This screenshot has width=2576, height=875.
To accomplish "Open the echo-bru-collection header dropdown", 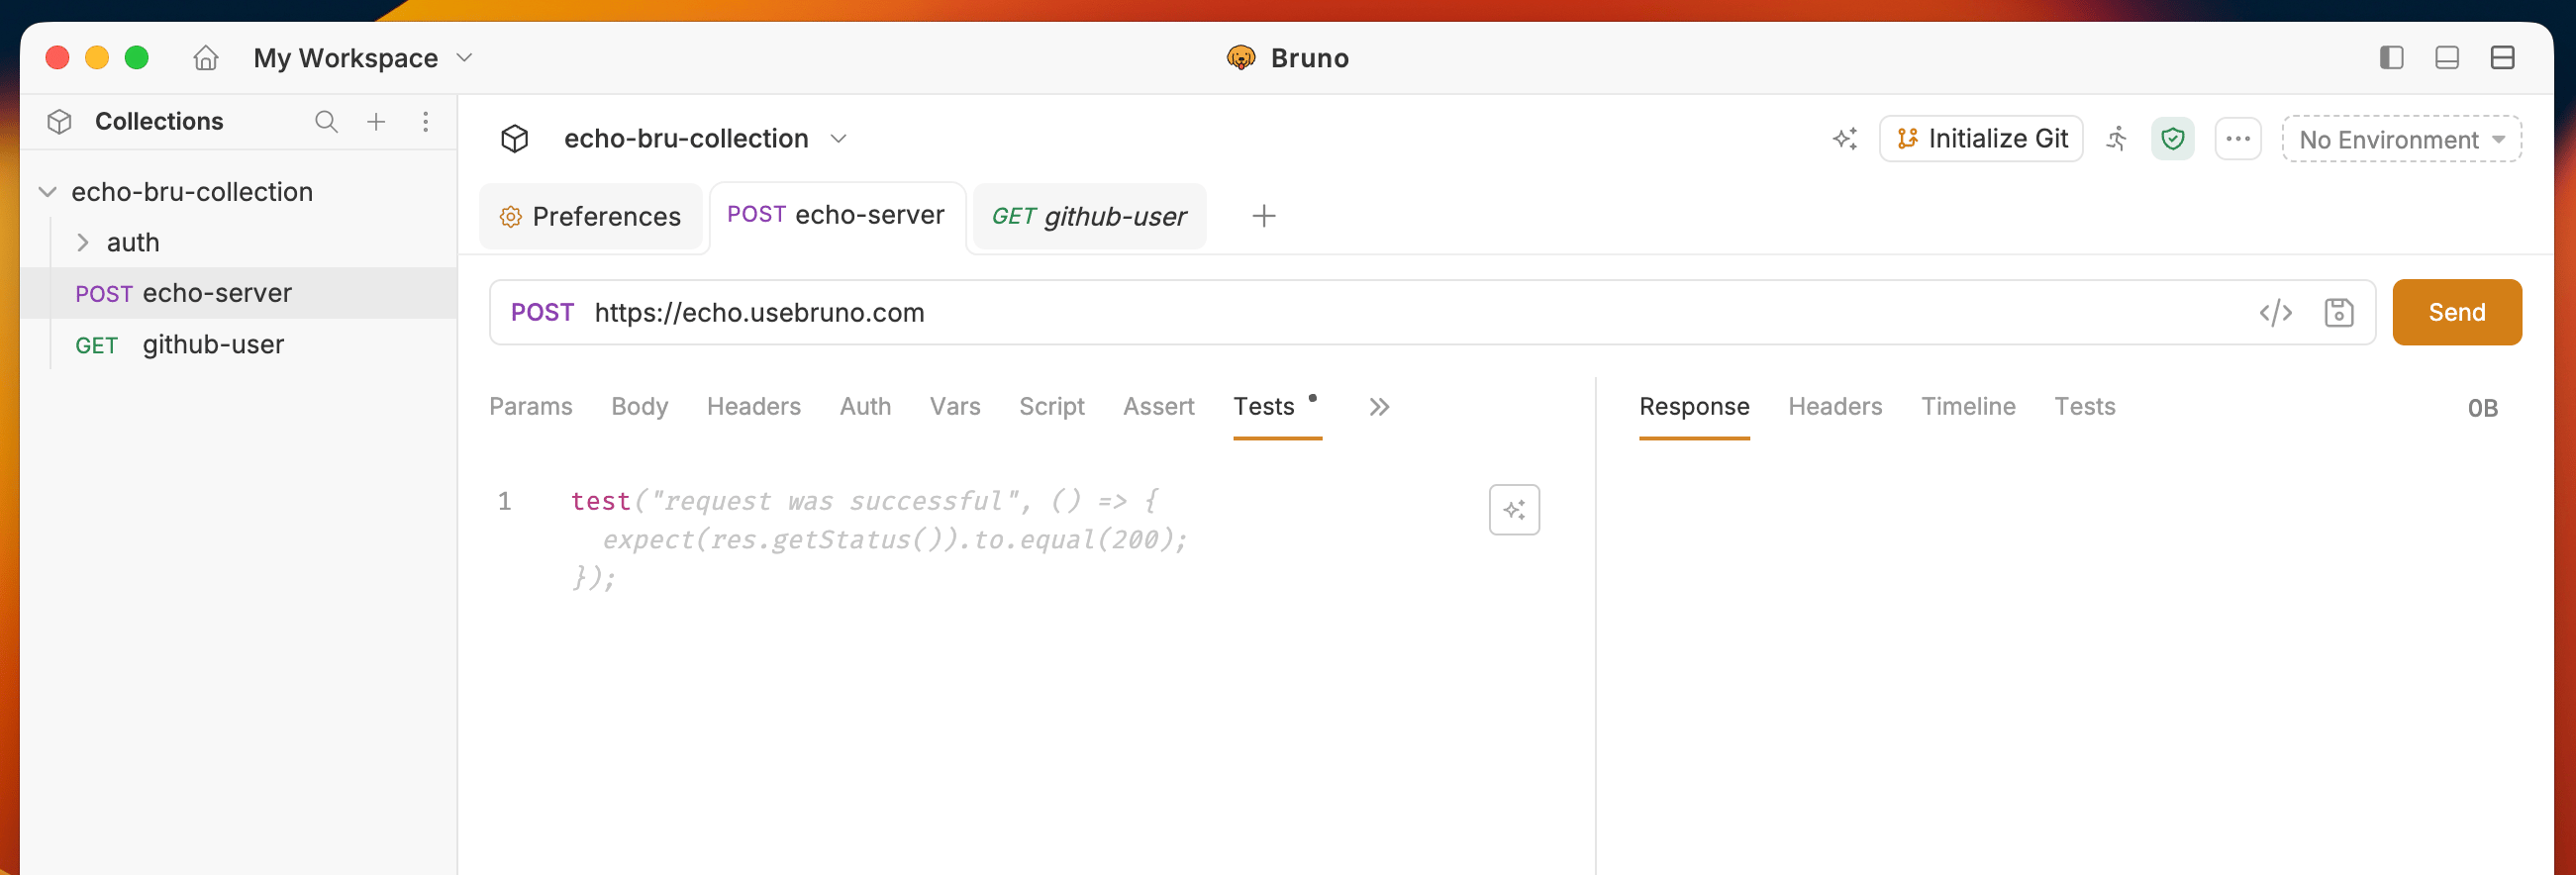I will pos(839,139).
